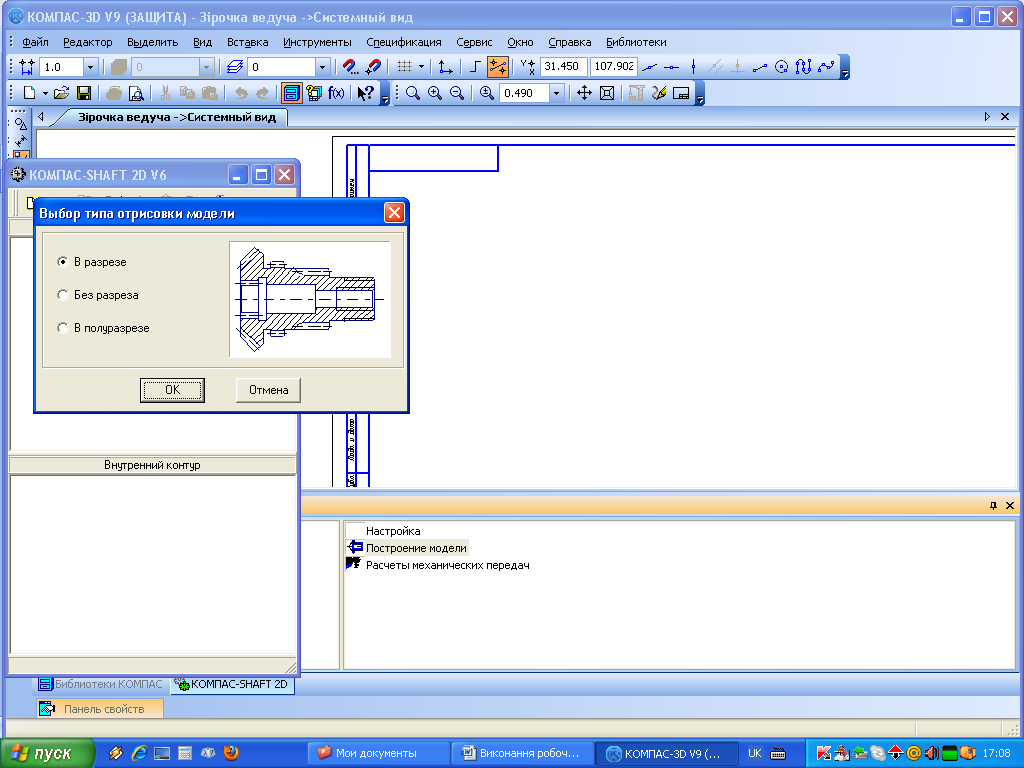Open 'Мои документы' from the taskbar

[x=376, y=753]
